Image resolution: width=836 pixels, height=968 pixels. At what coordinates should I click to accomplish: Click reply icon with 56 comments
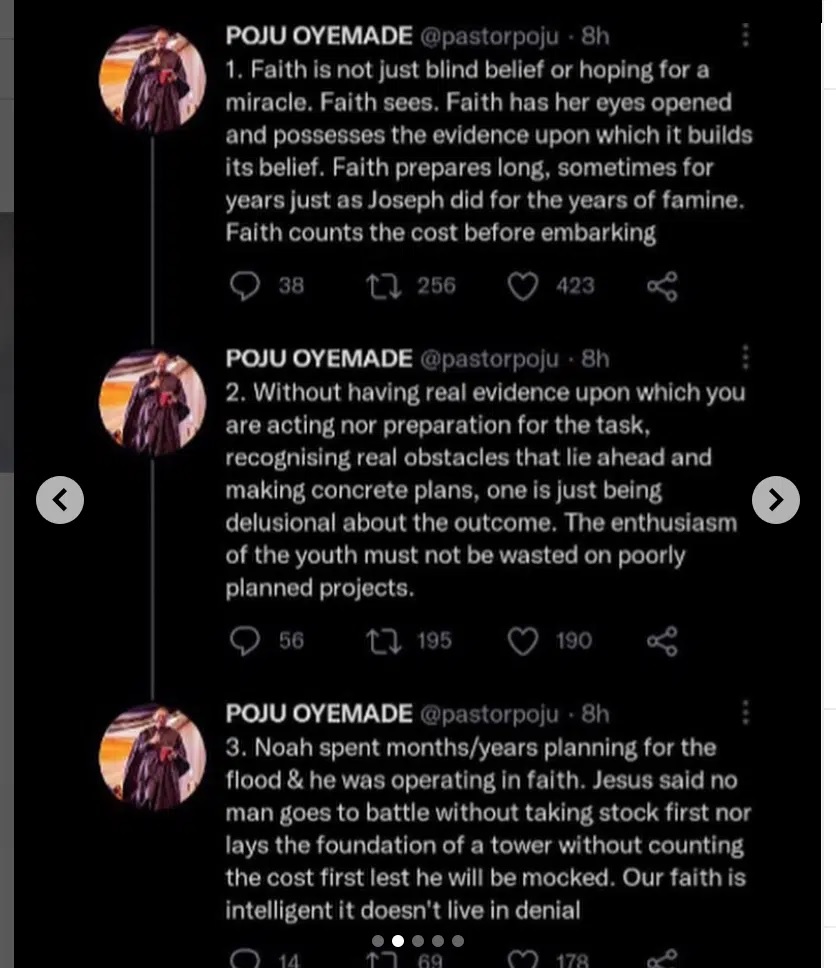(x=245, y=641)
